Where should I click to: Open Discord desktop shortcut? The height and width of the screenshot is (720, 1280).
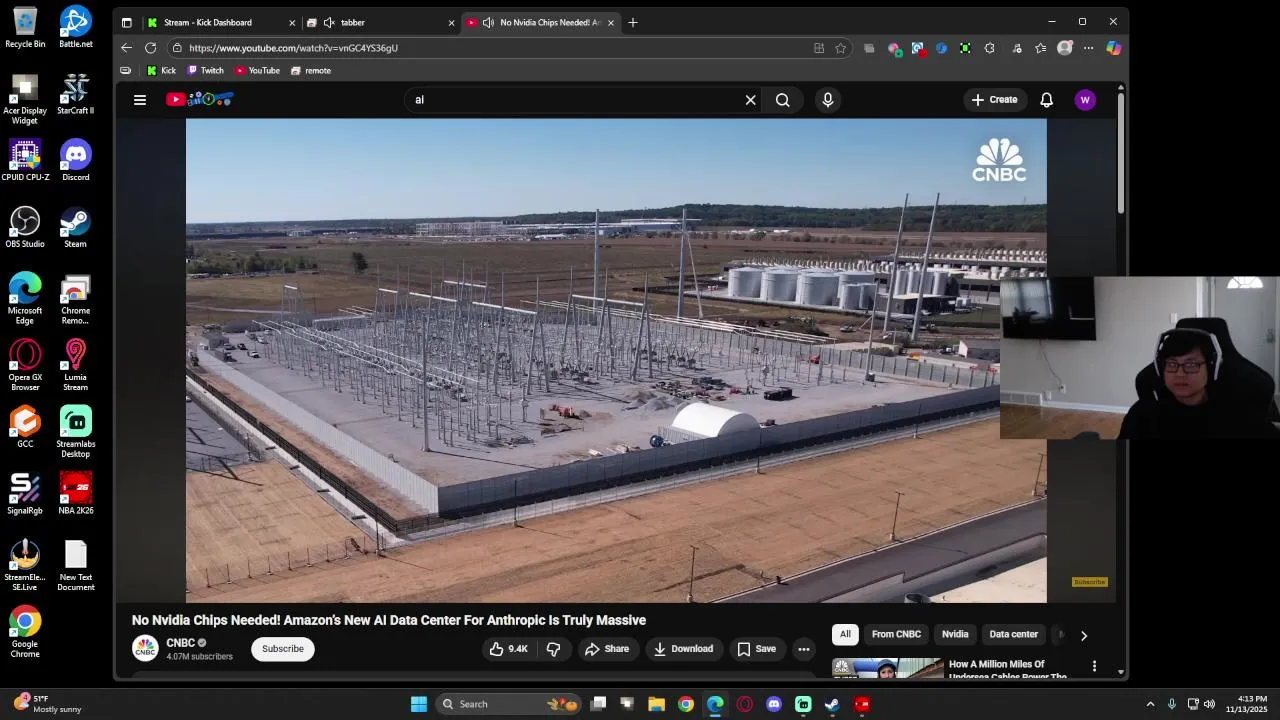[x=75, y=161]
